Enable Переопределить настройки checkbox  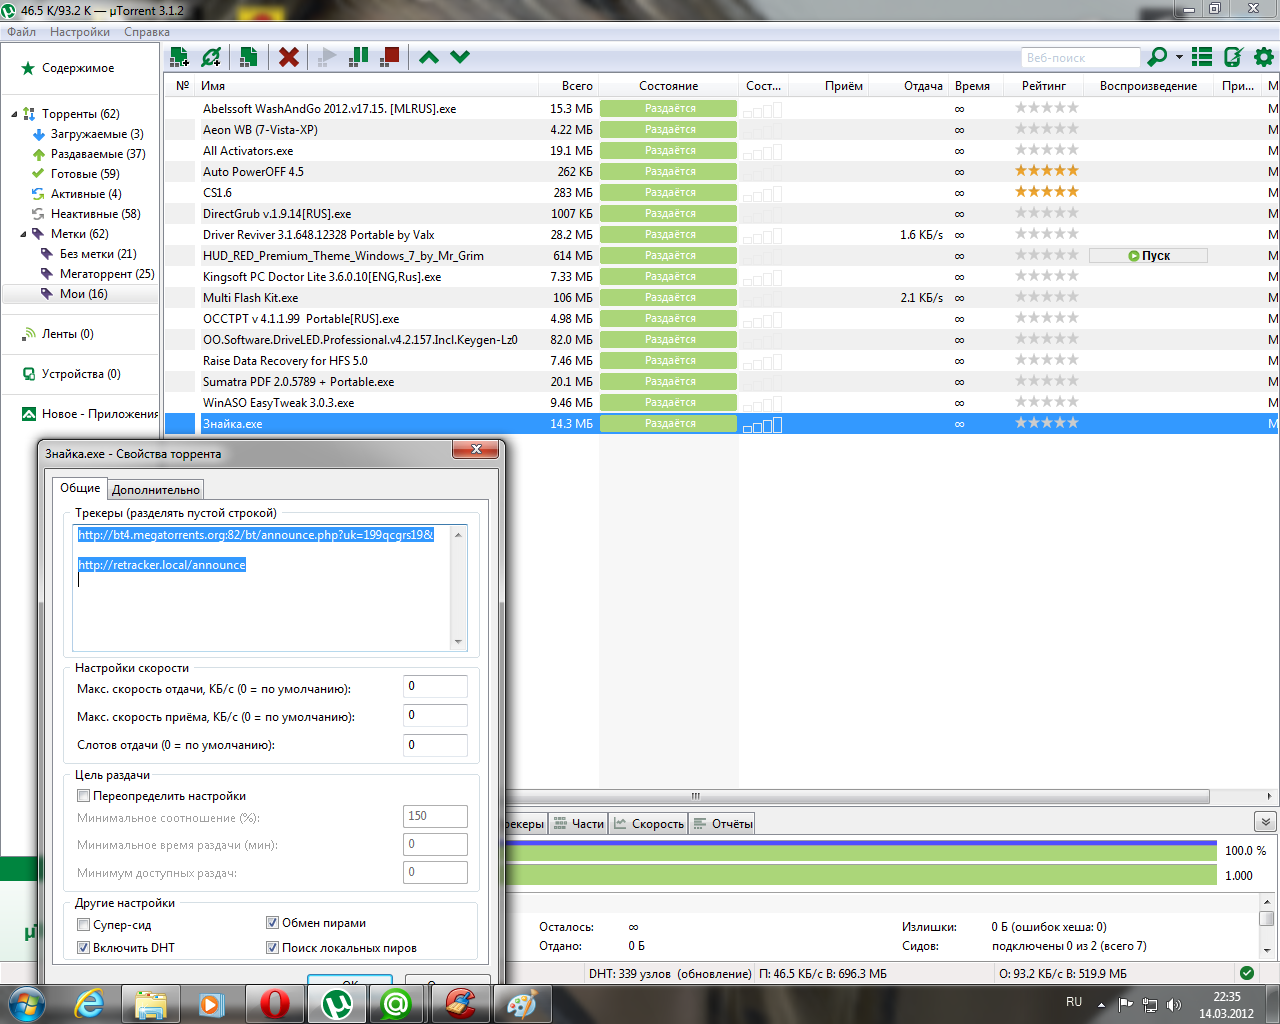click(x=84, y=796)
